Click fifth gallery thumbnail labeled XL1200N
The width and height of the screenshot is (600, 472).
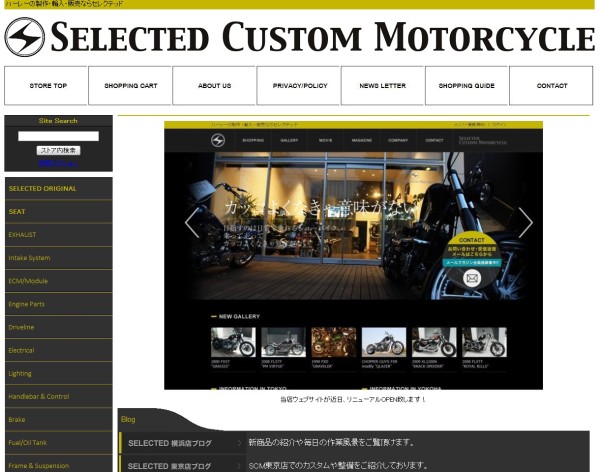pos(434,342)
